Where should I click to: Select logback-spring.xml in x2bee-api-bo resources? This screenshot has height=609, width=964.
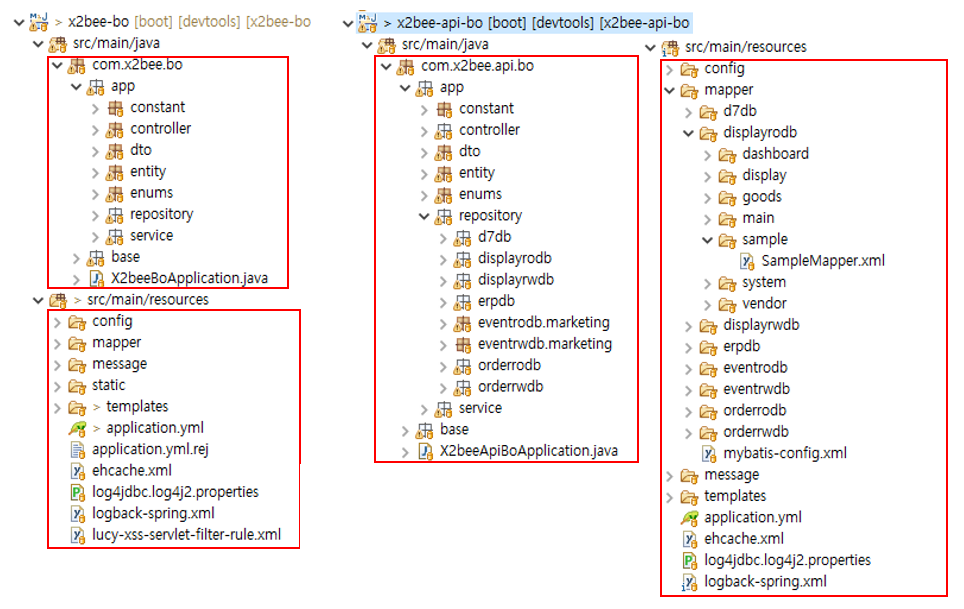(765, 581)
